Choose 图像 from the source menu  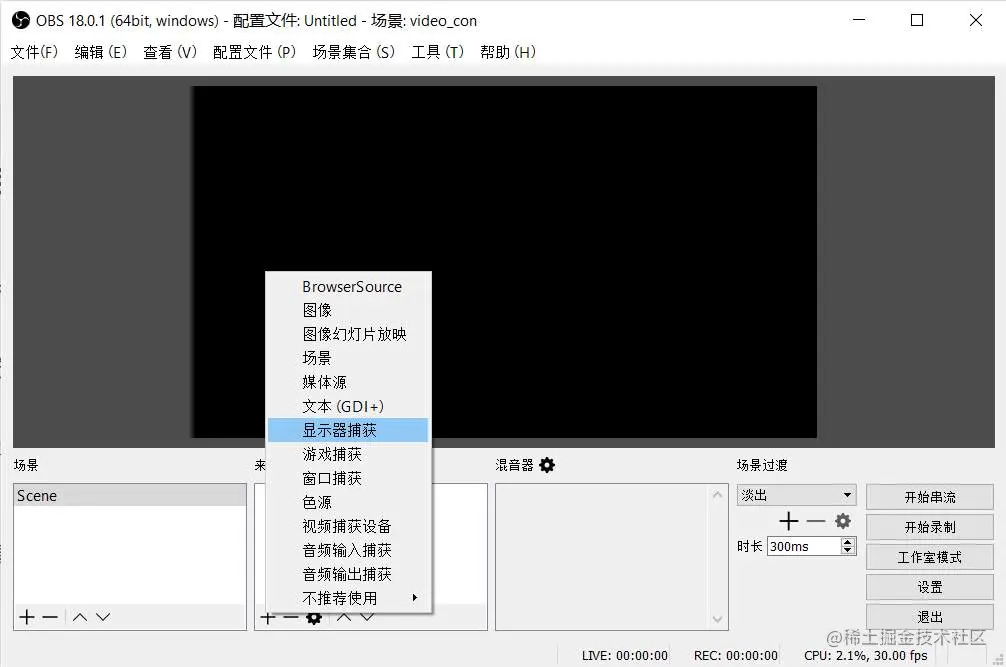[x=348, y=310]
